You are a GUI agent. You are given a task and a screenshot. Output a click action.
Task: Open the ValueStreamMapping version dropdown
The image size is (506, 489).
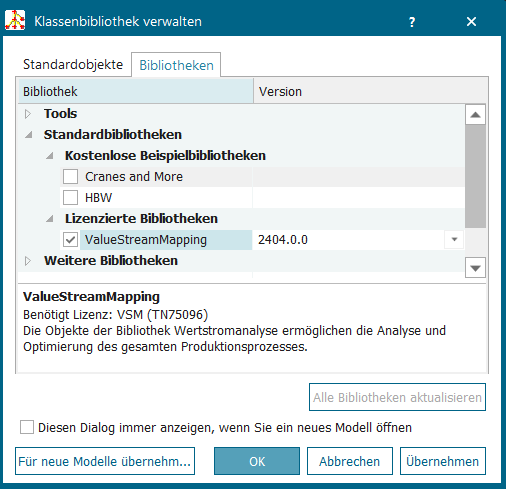454,239
